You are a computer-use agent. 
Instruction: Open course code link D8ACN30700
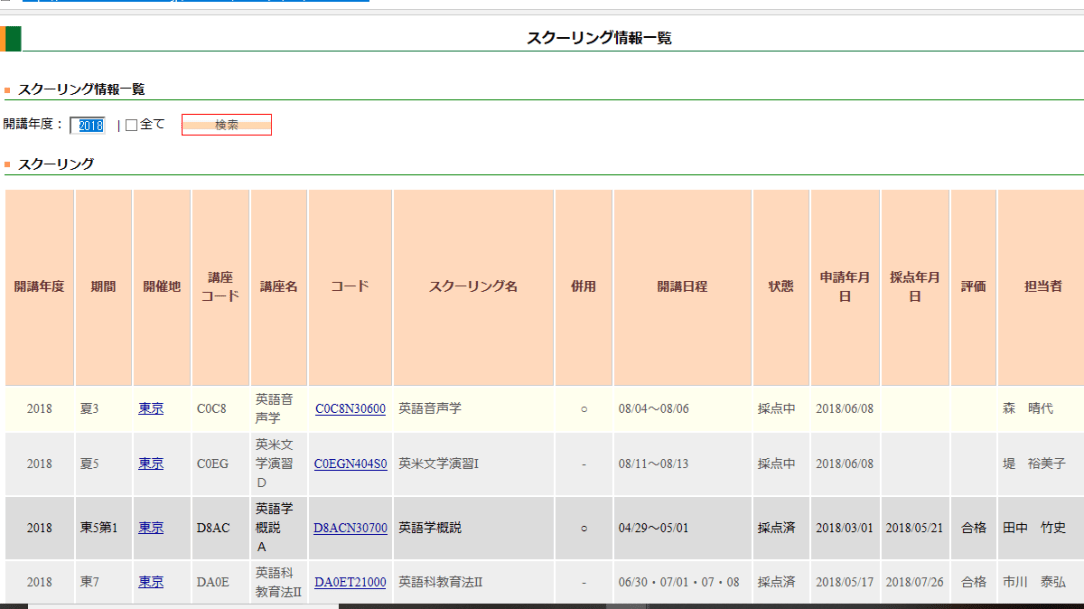point(350,528)
